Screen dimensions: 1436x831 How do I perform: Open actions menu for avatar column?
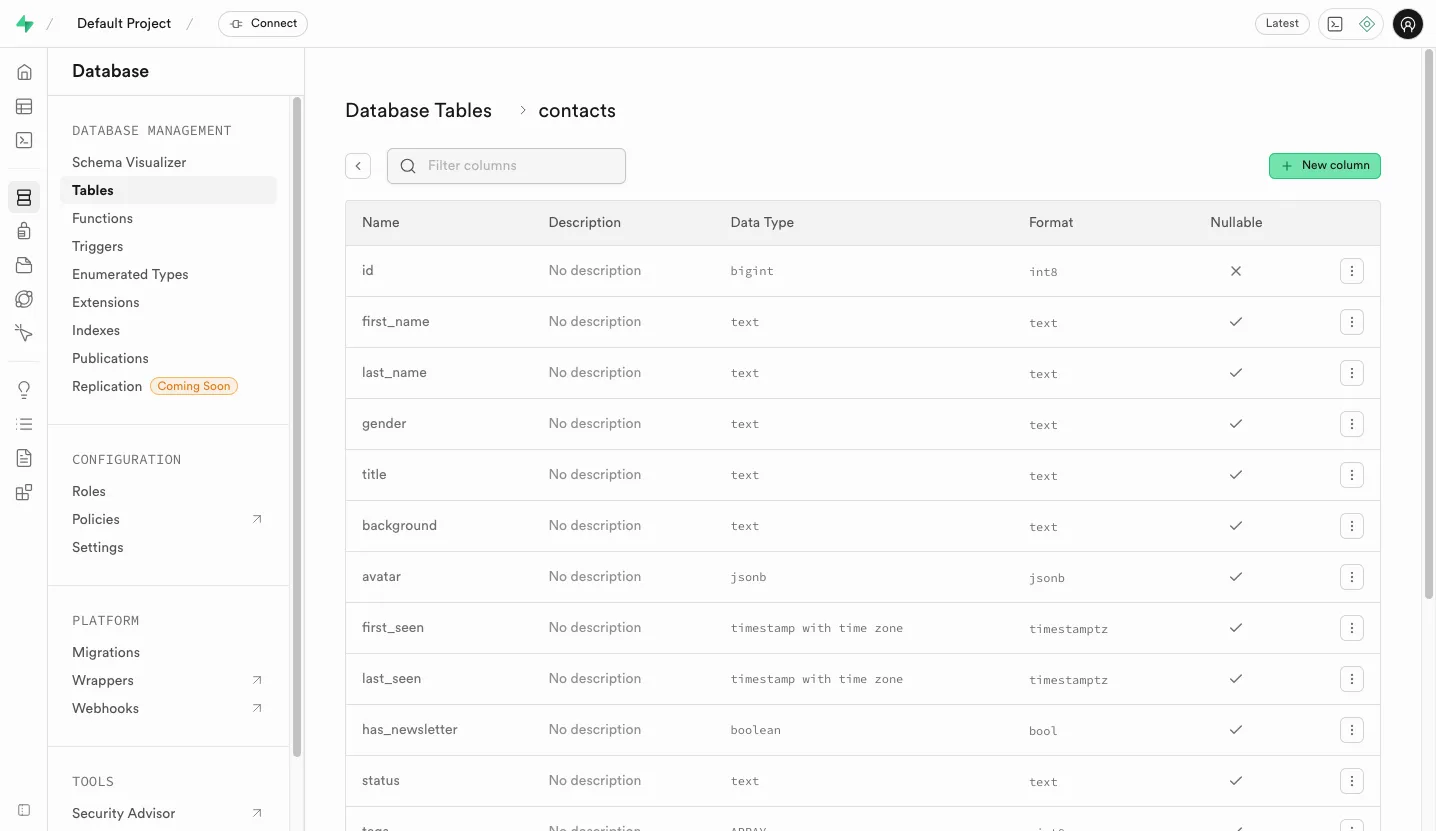[1351, 577]
